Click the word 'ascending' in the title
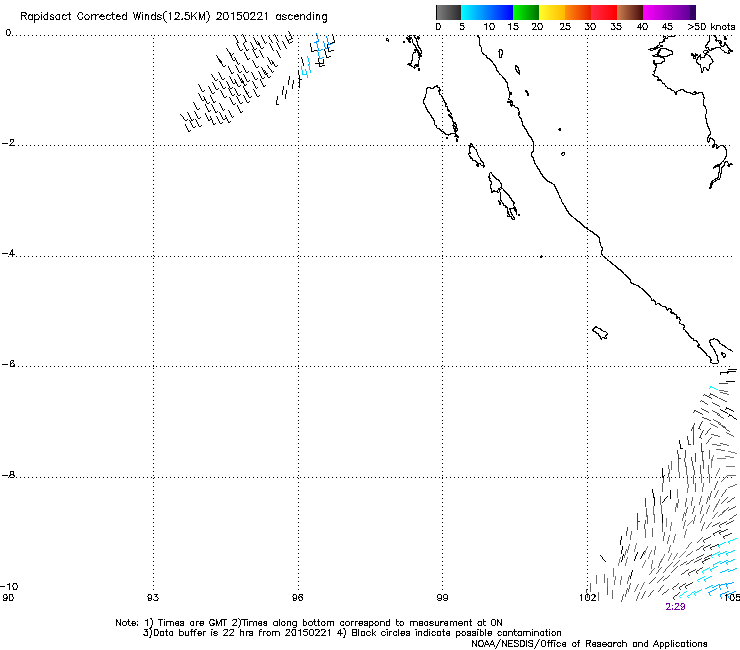The width and height of the screenshot is (740, 650). coord(301,17)
